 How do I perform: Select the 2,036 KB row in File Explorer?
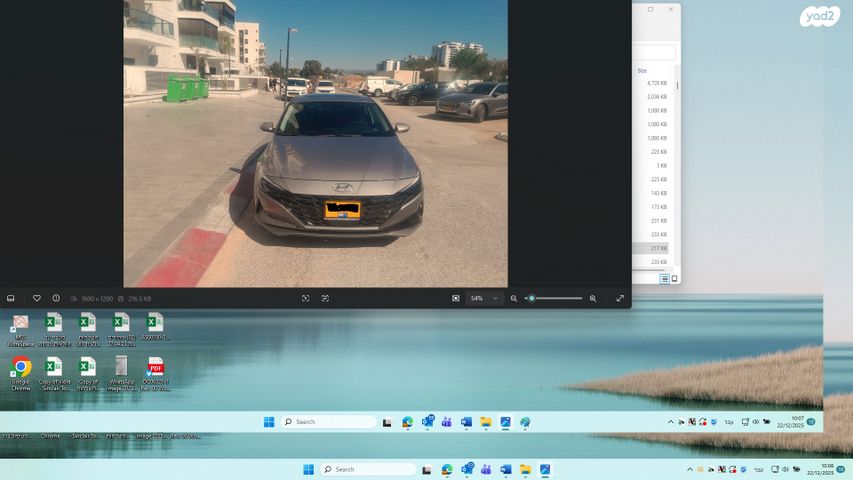652,97
